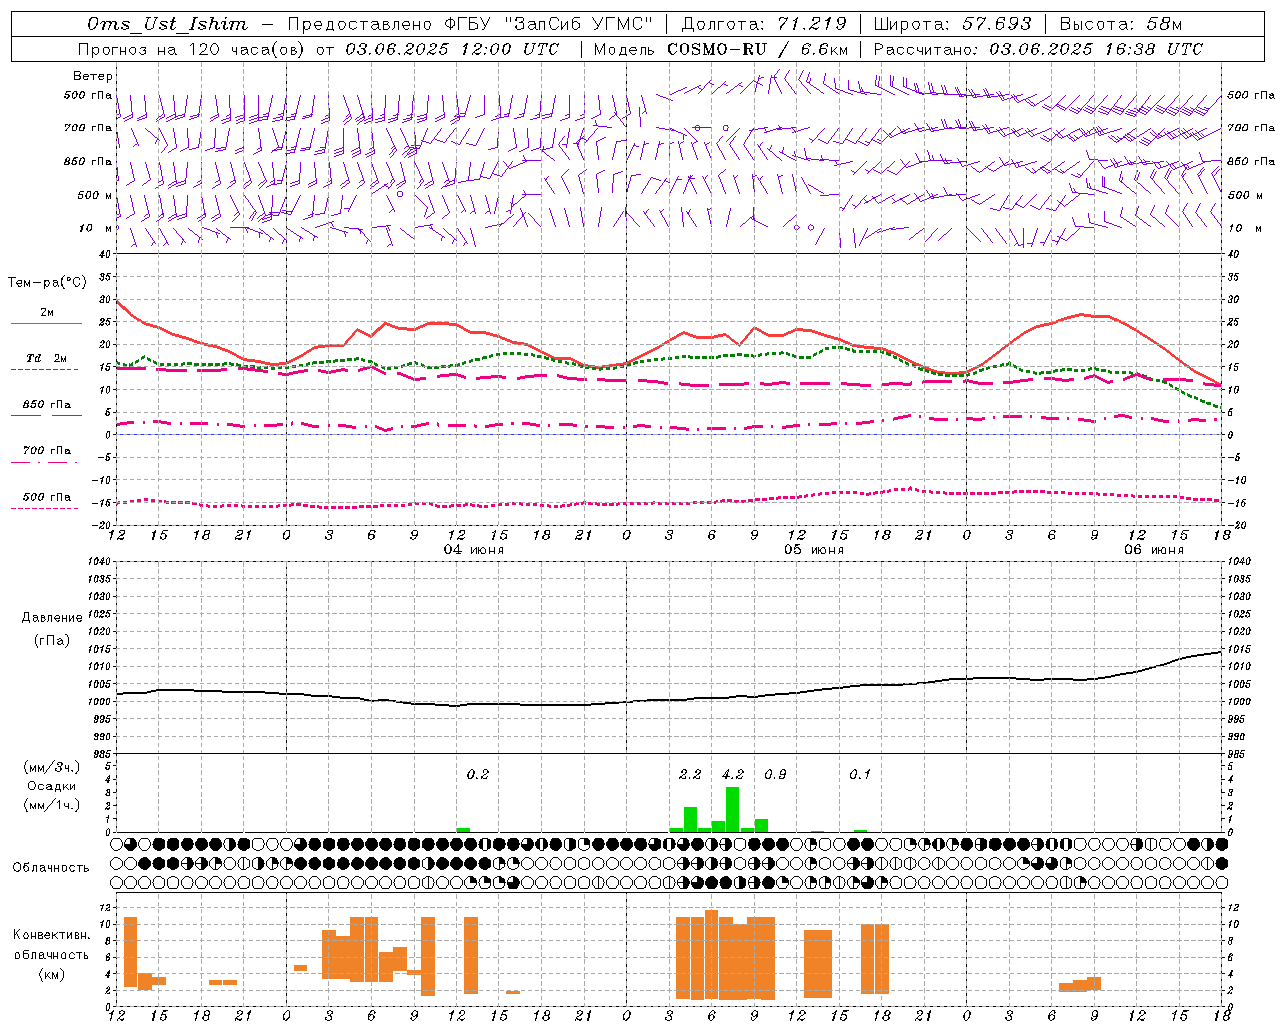Click the precipitation value "0.1"

click(x=860, y=774)
